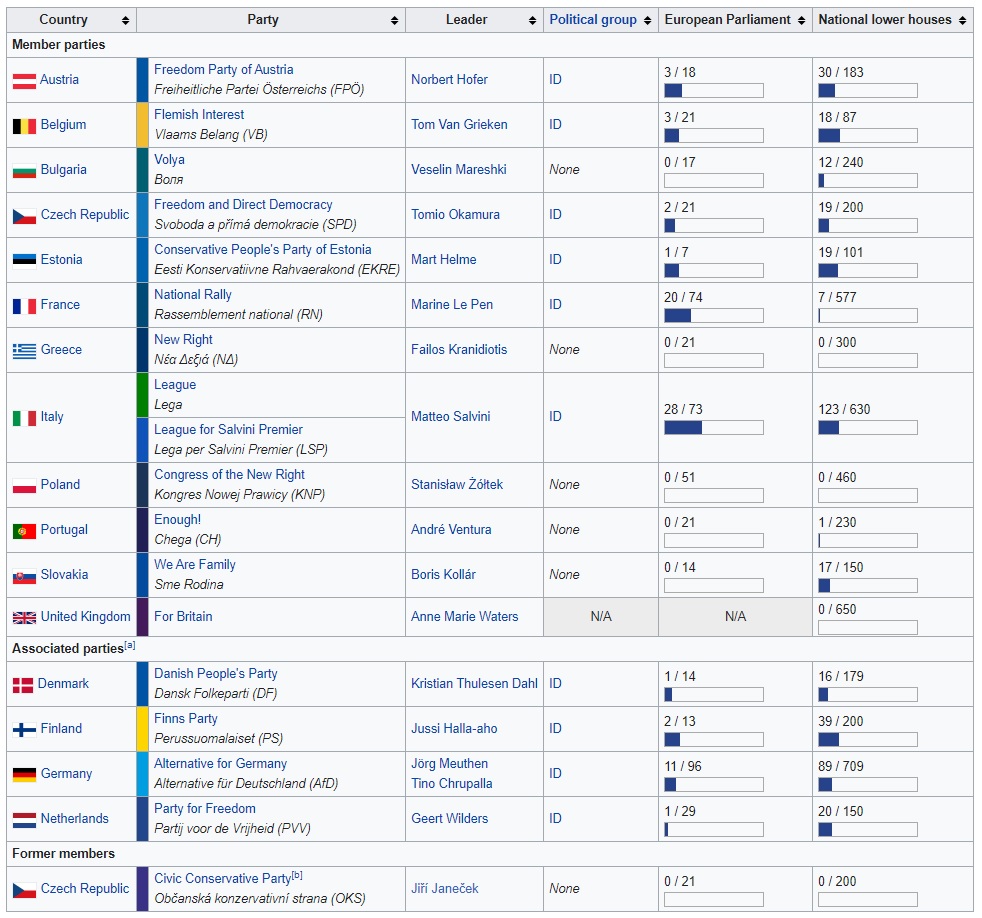Click Alternative for Germany light-blue color cell
This screenshot has height=918, width=982.
point(143,775)
